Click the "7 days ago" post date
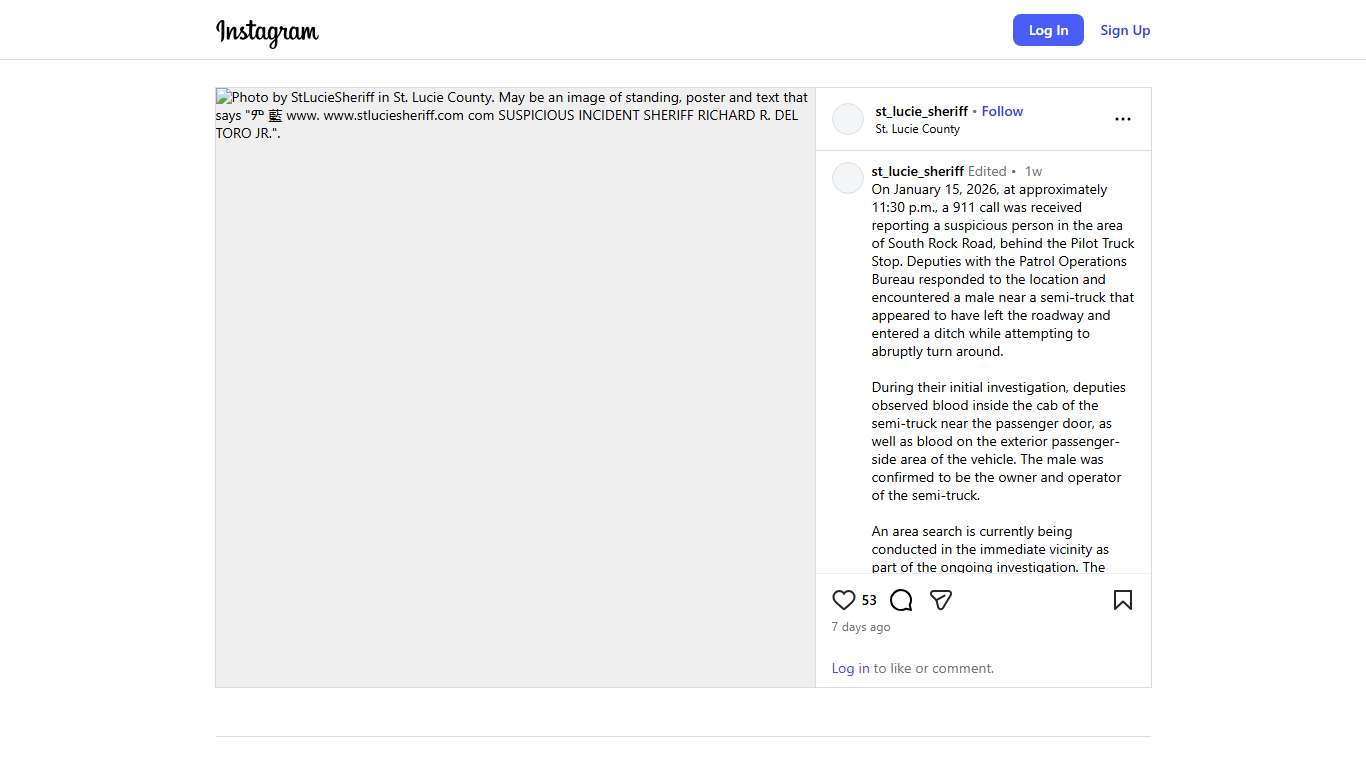Image resolution: width=1366 pixels, height=768 pixels. point(861,627)
